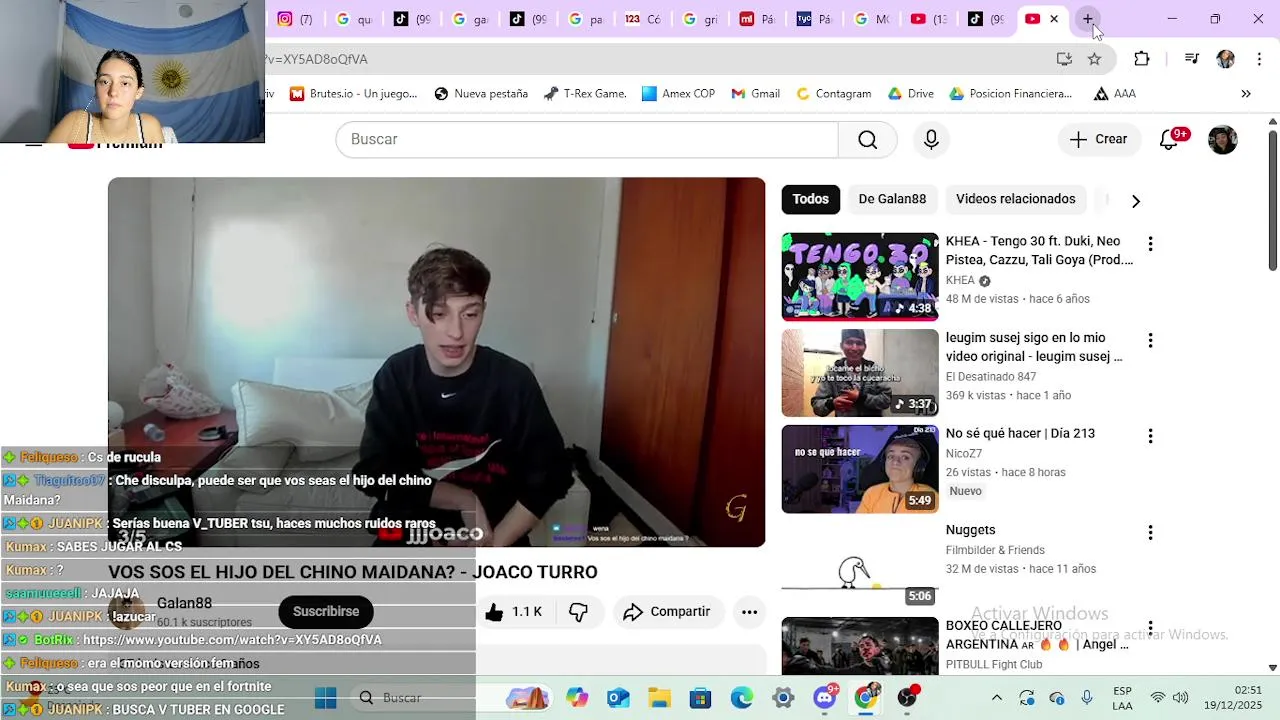Open YouTube notifications bell

point(1169,140)
